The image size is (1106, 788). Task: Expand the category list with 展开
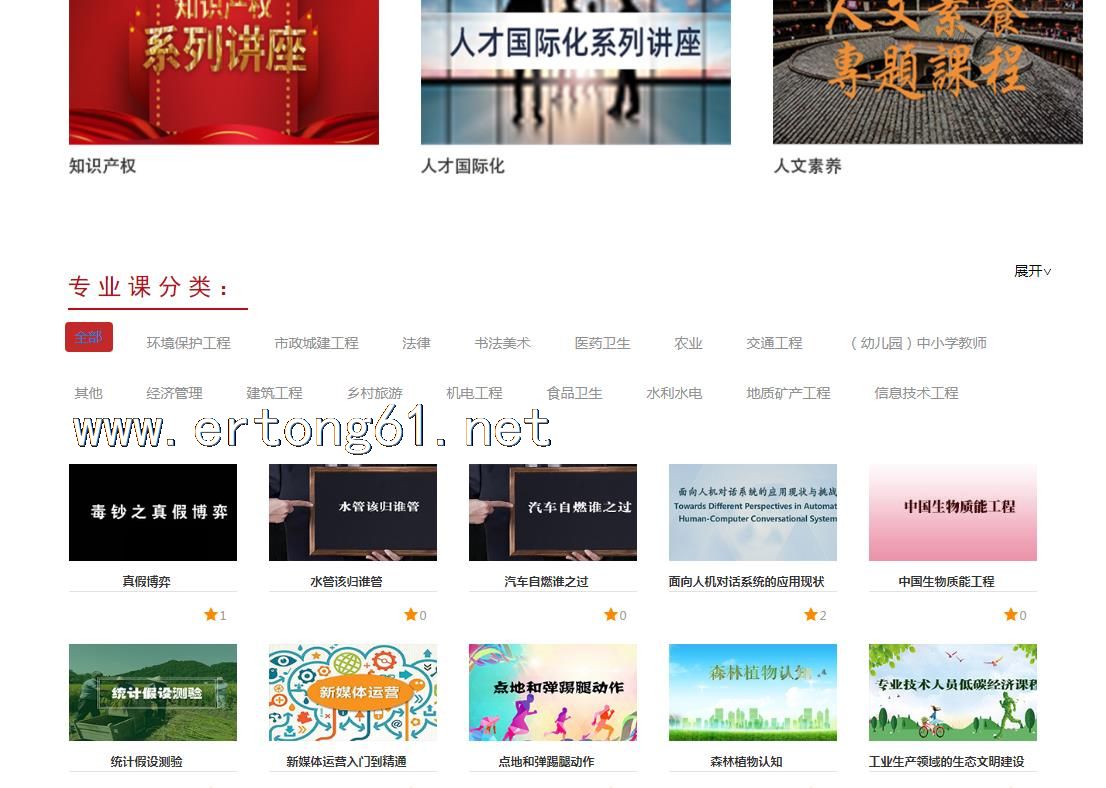tap(1032, 271)
